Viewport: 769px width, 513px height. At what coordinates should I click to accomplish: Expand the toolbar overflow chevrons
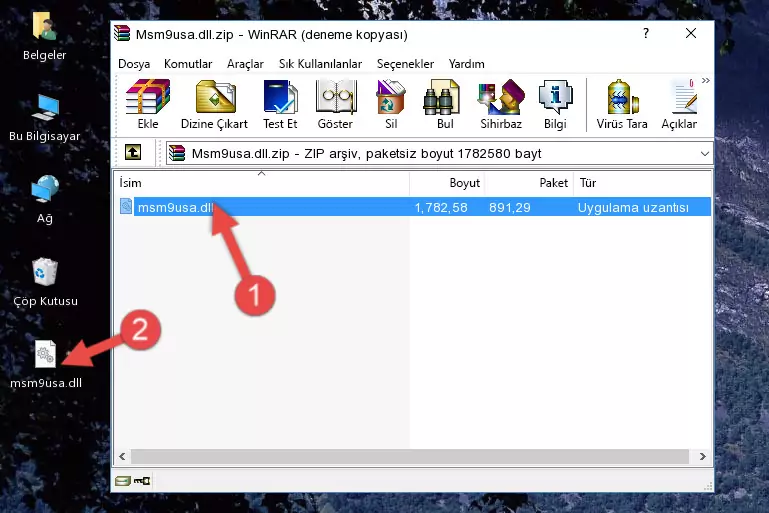tap(705, 80)
